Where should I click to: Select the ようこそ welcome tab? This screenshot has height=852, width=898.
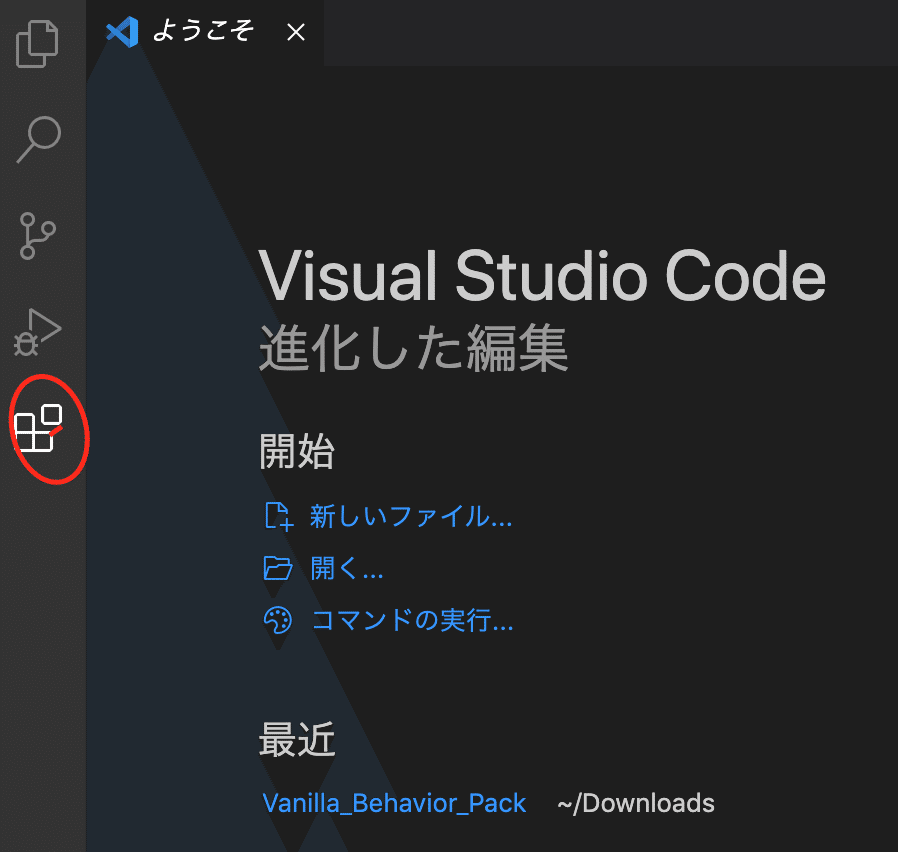[204, 32]
